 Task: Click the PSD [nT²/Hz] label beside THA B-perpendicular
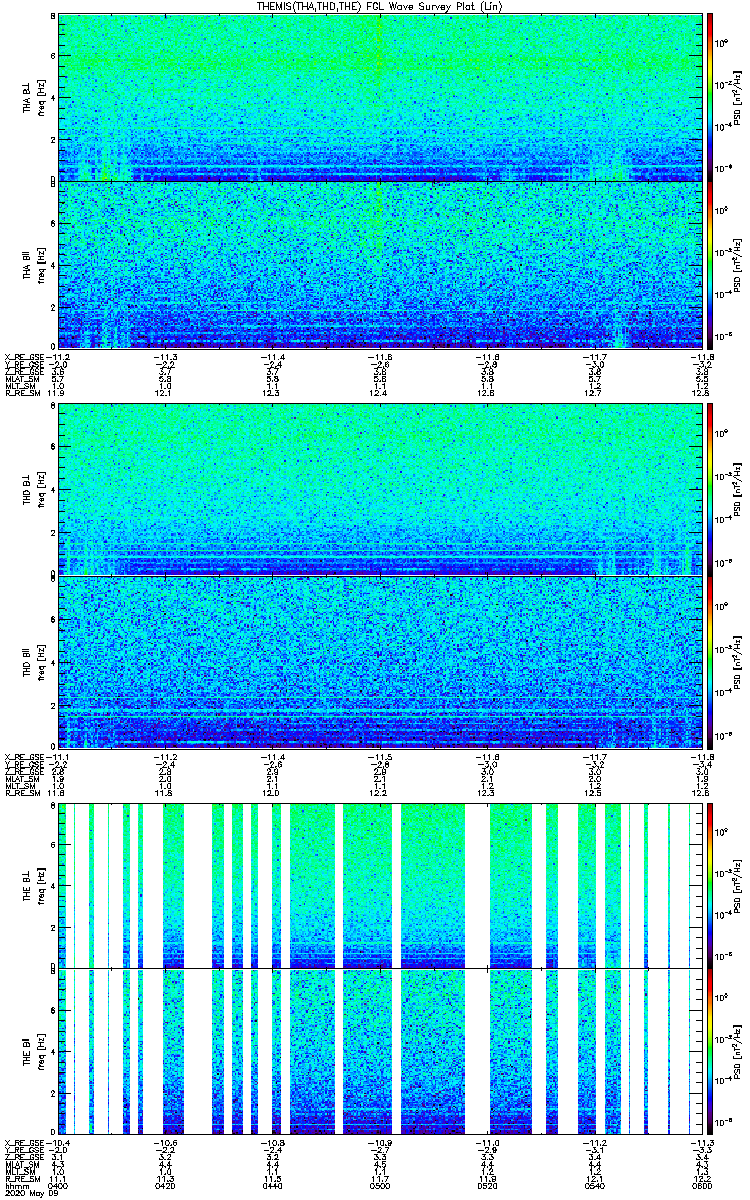point(736,97)
